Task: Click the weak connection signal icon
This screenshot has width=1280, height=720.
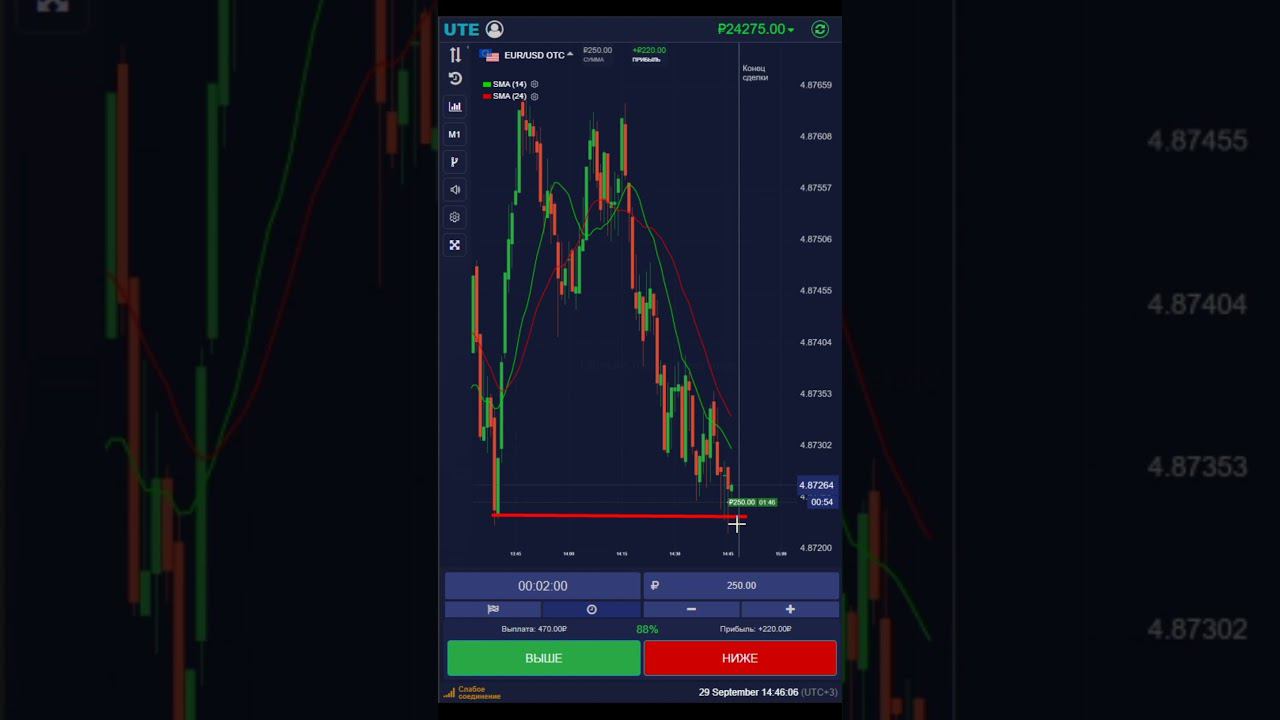Action: 449,692
